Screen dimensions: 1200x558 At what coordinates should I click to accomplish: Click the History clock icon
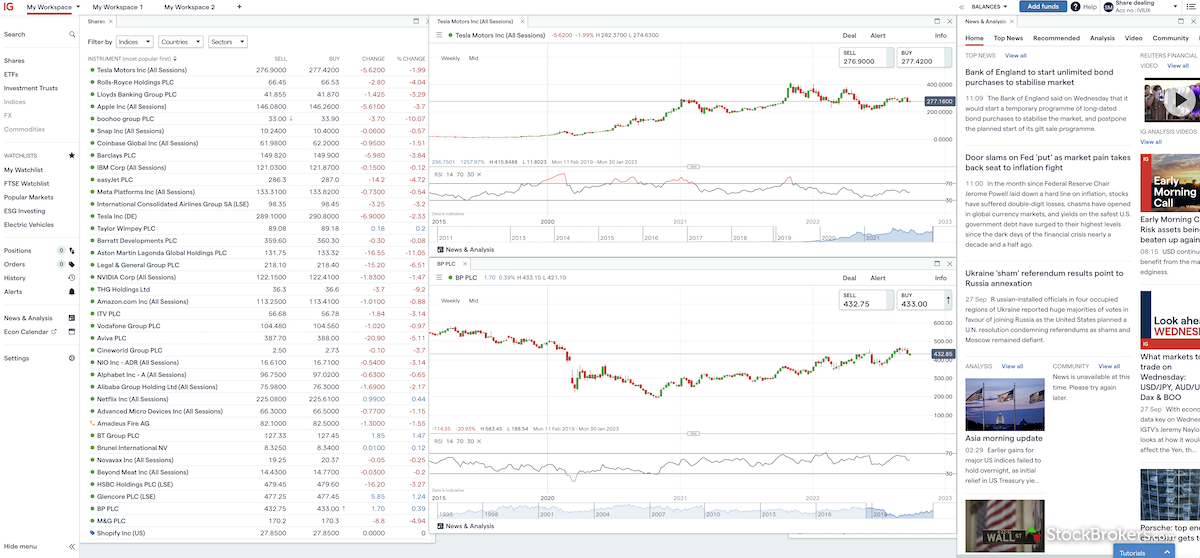pos(72,278)
